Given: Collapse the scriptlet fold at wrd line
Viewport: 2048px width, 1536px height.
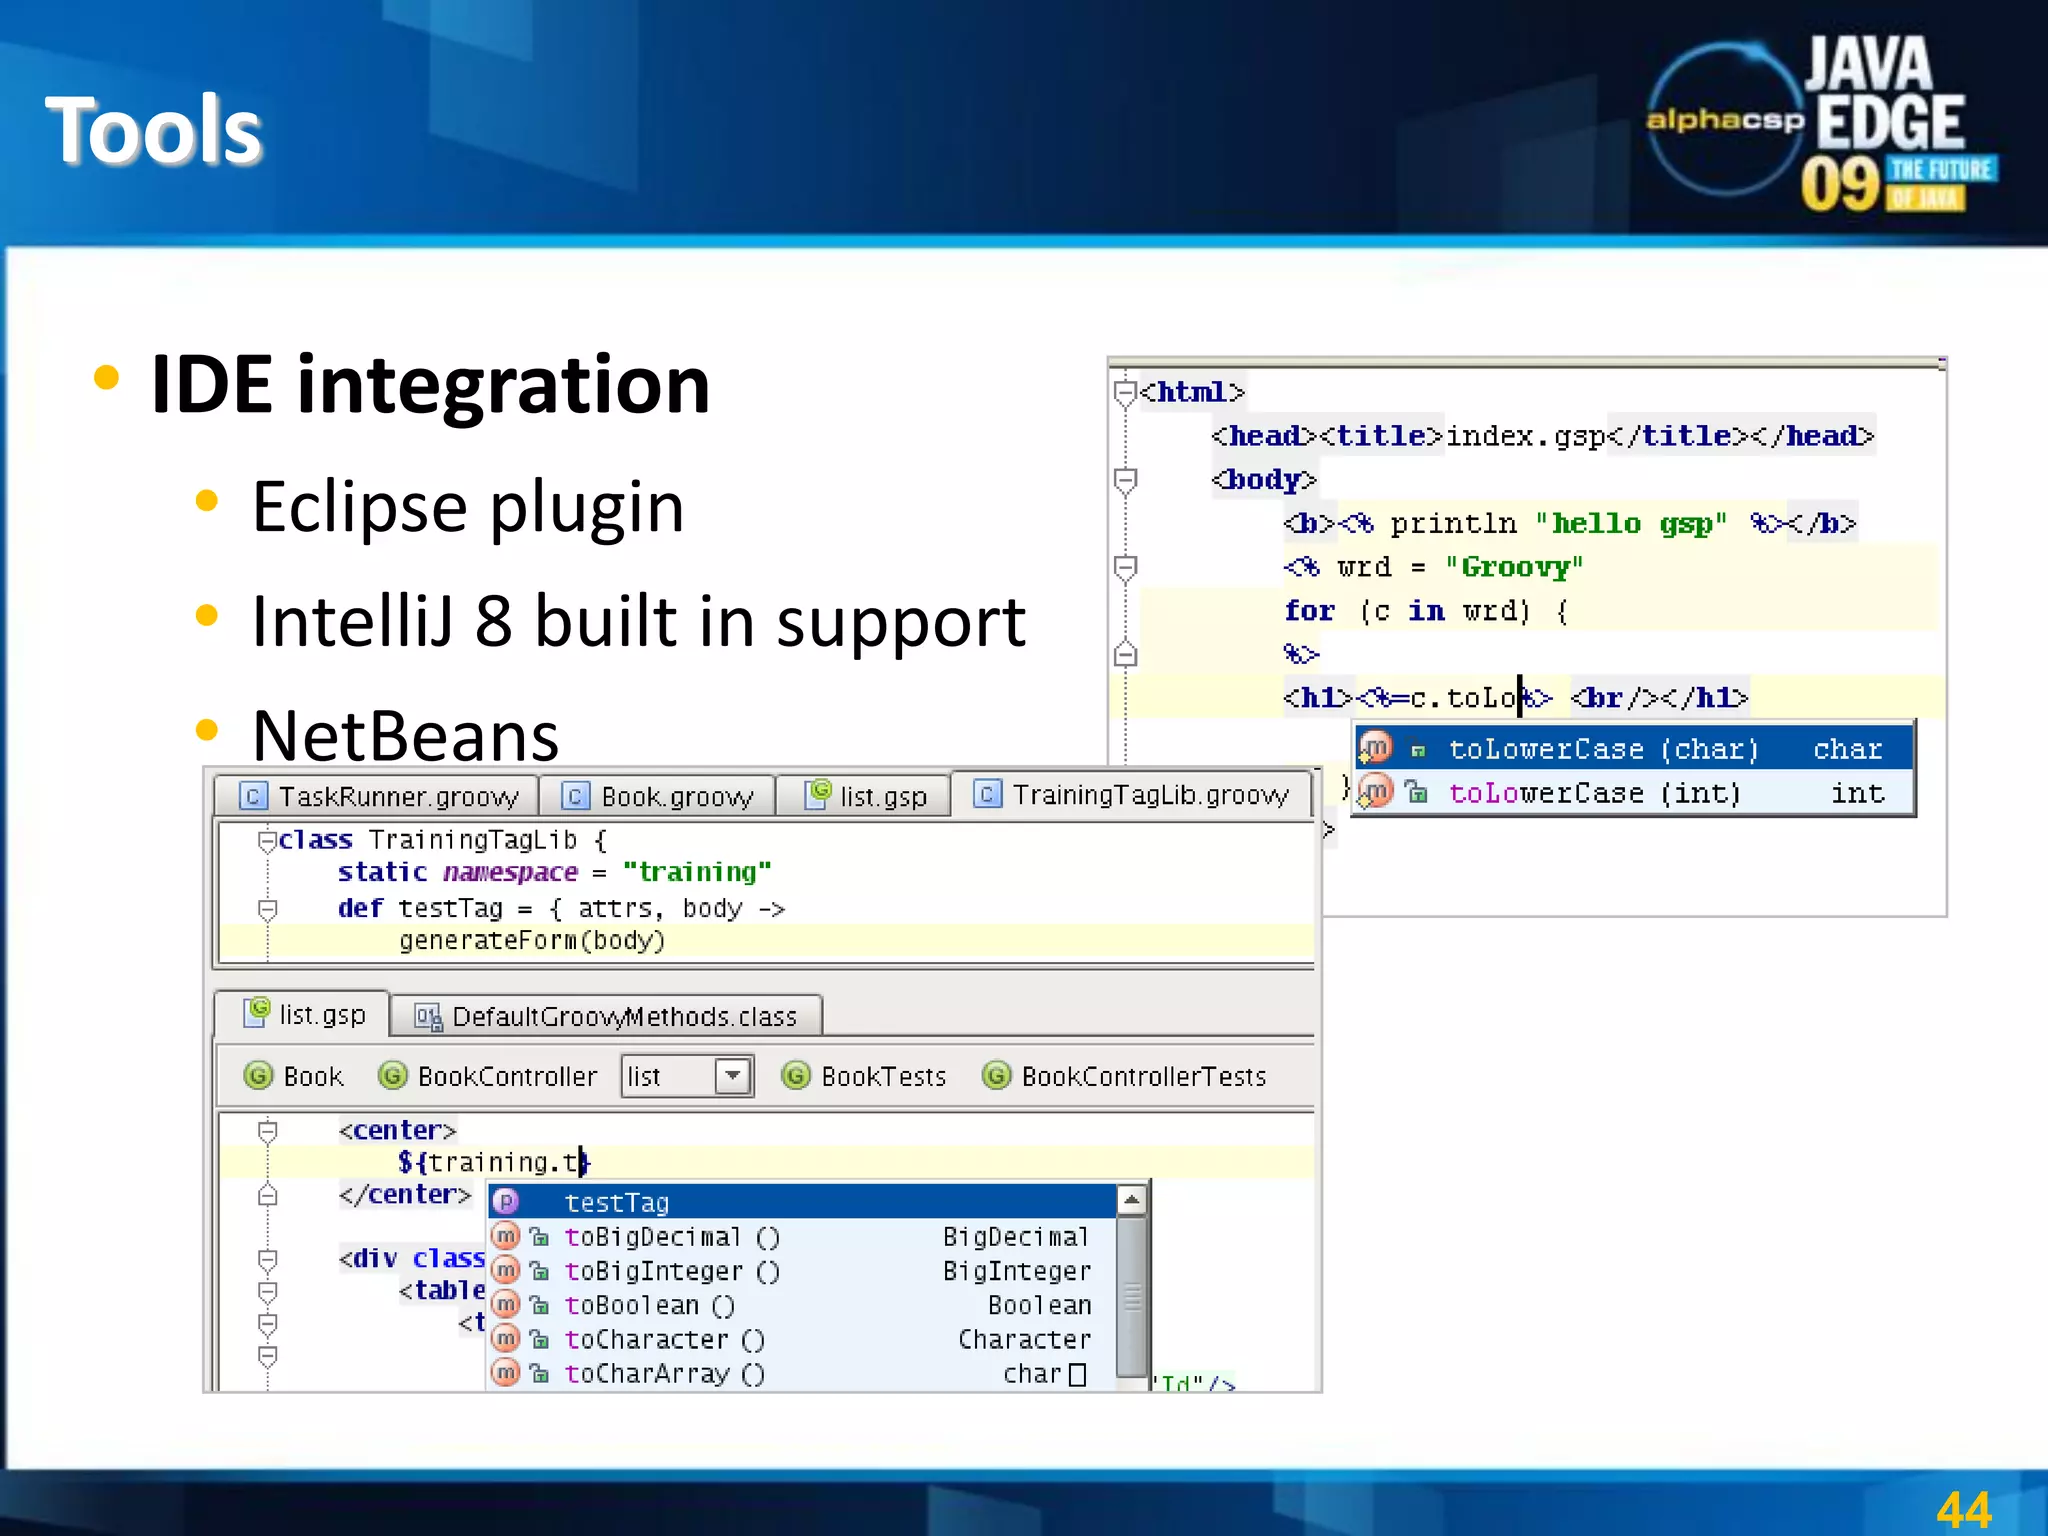Looking at the screenshot, I should click(x=1126, y=567).
